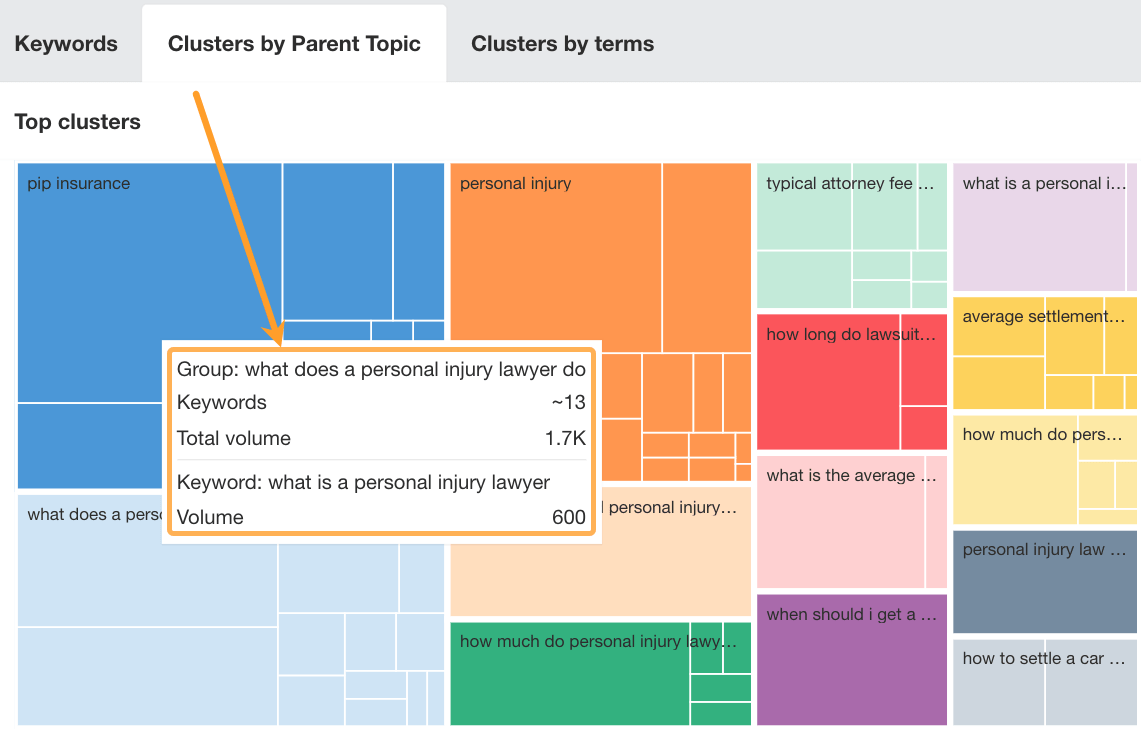The width and height of the screenshot is (1141, 739).
Task: Select Clusters by Parent Topic tab
Action: tap(294, 44)
